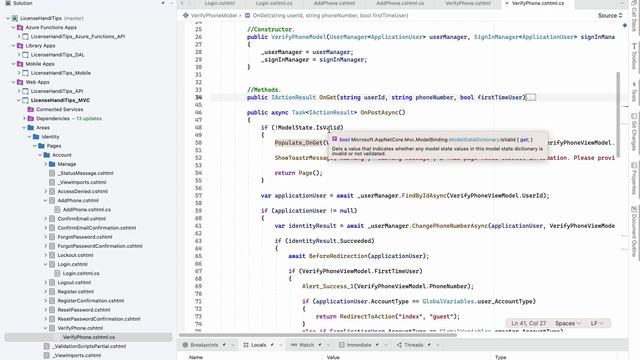Expand the Dependencies node
Image resolution: width=640 pixels, height=360 pixels.
click(x=24, y=118)
